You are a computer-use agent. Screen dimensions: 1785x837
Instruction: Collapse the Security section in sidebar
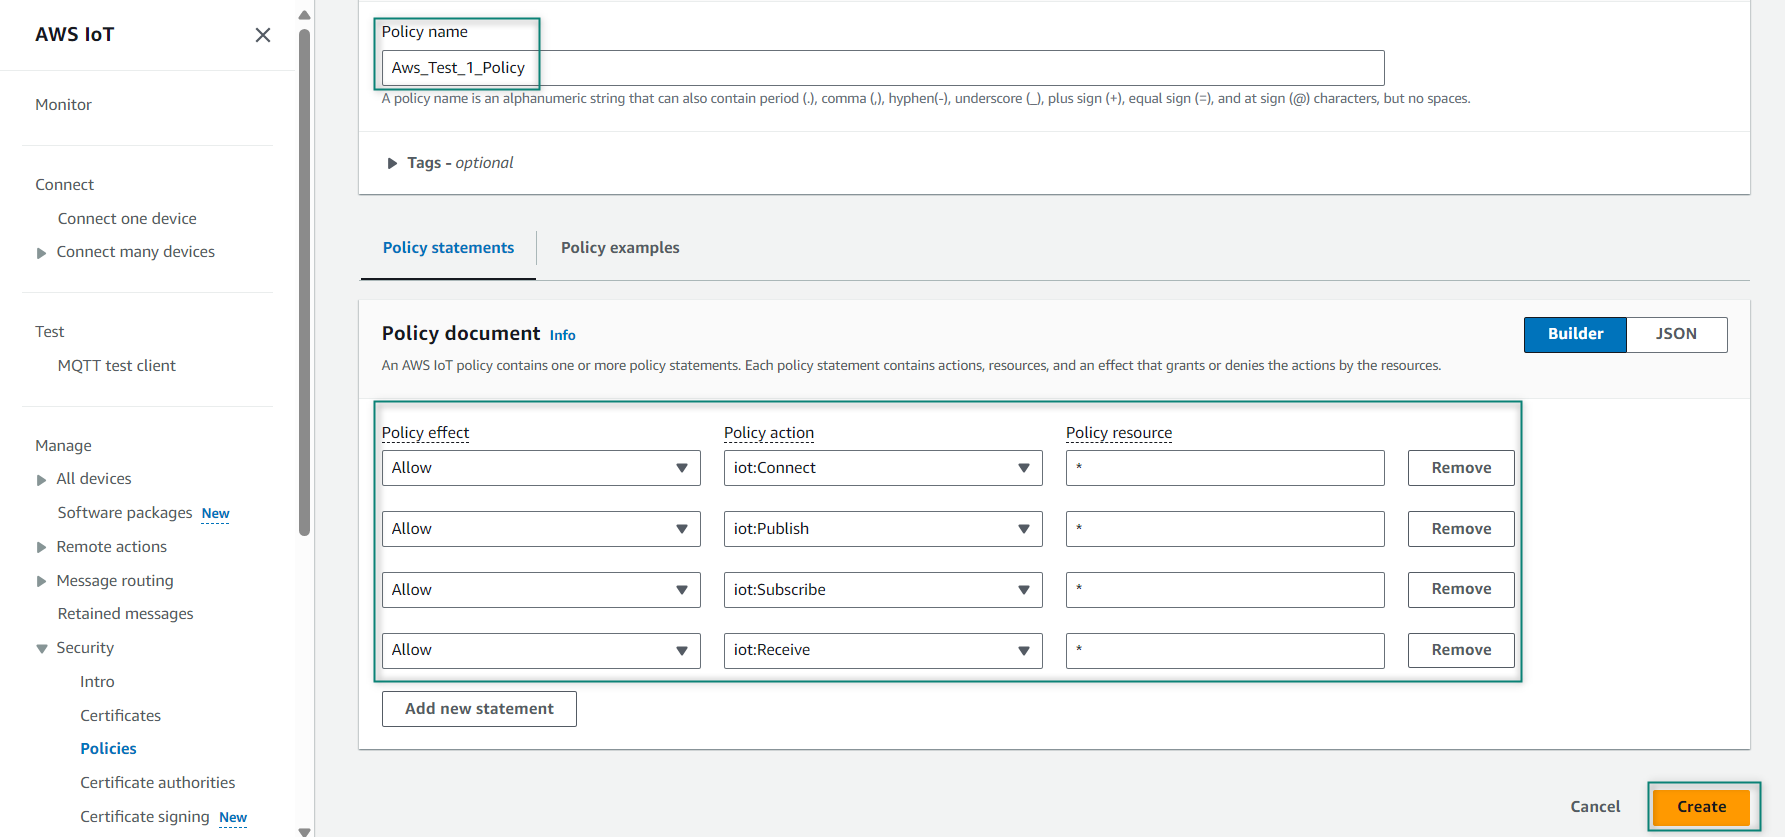coord(42,649)
